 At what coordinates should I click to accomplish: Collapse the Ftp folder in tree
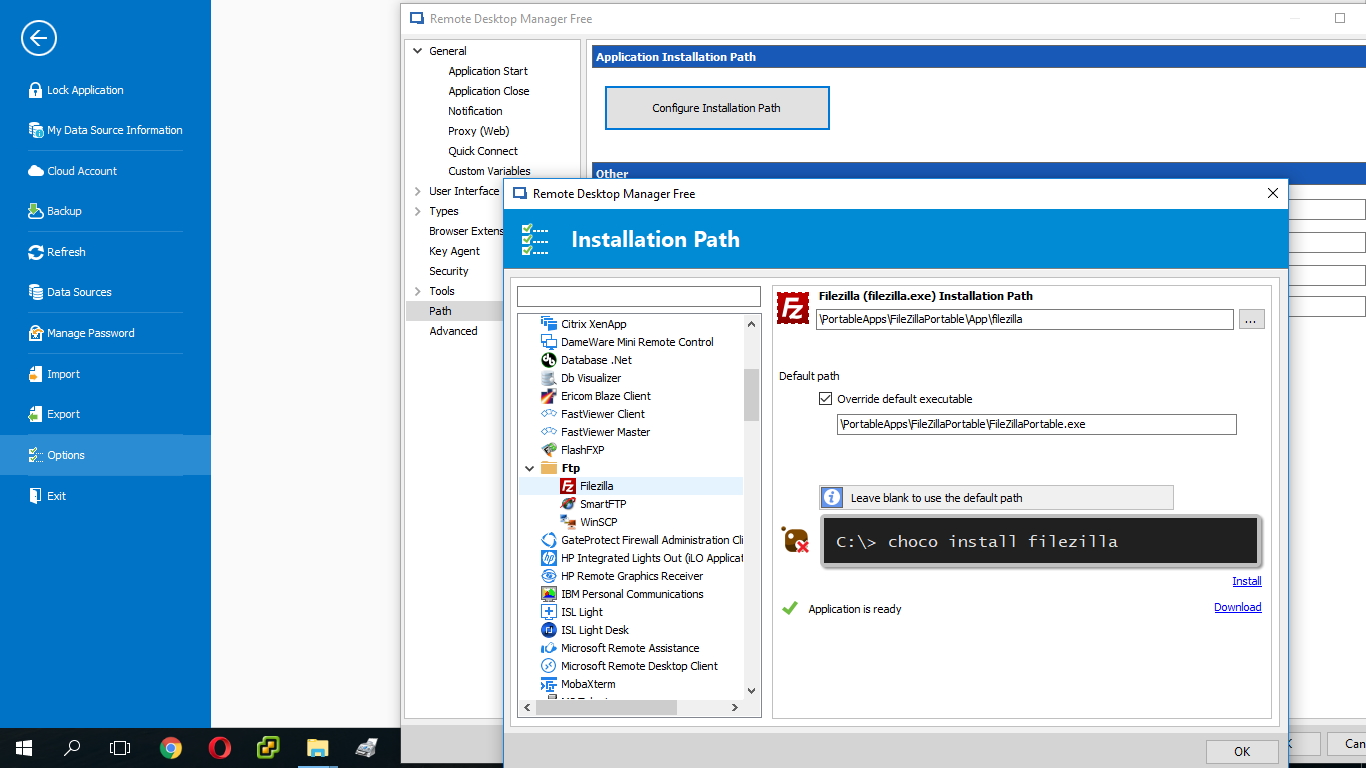530,468
